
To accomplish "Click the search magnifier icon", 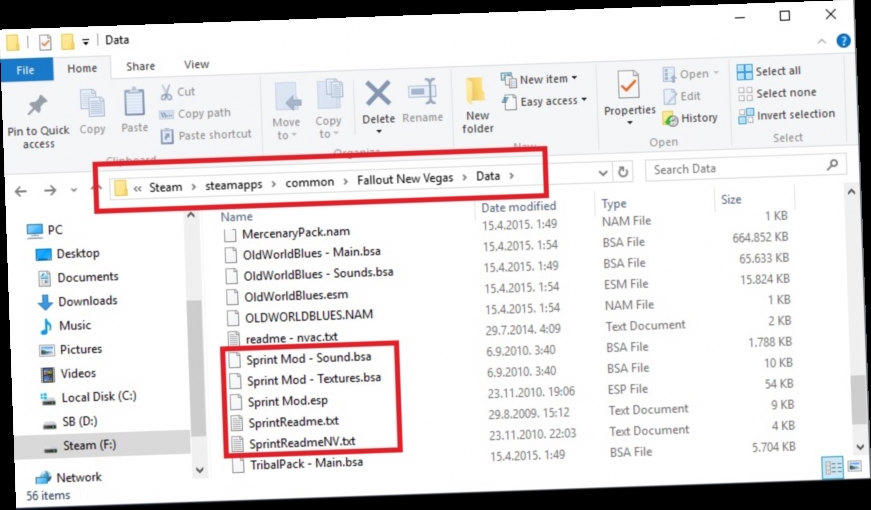I will [832, 164].
